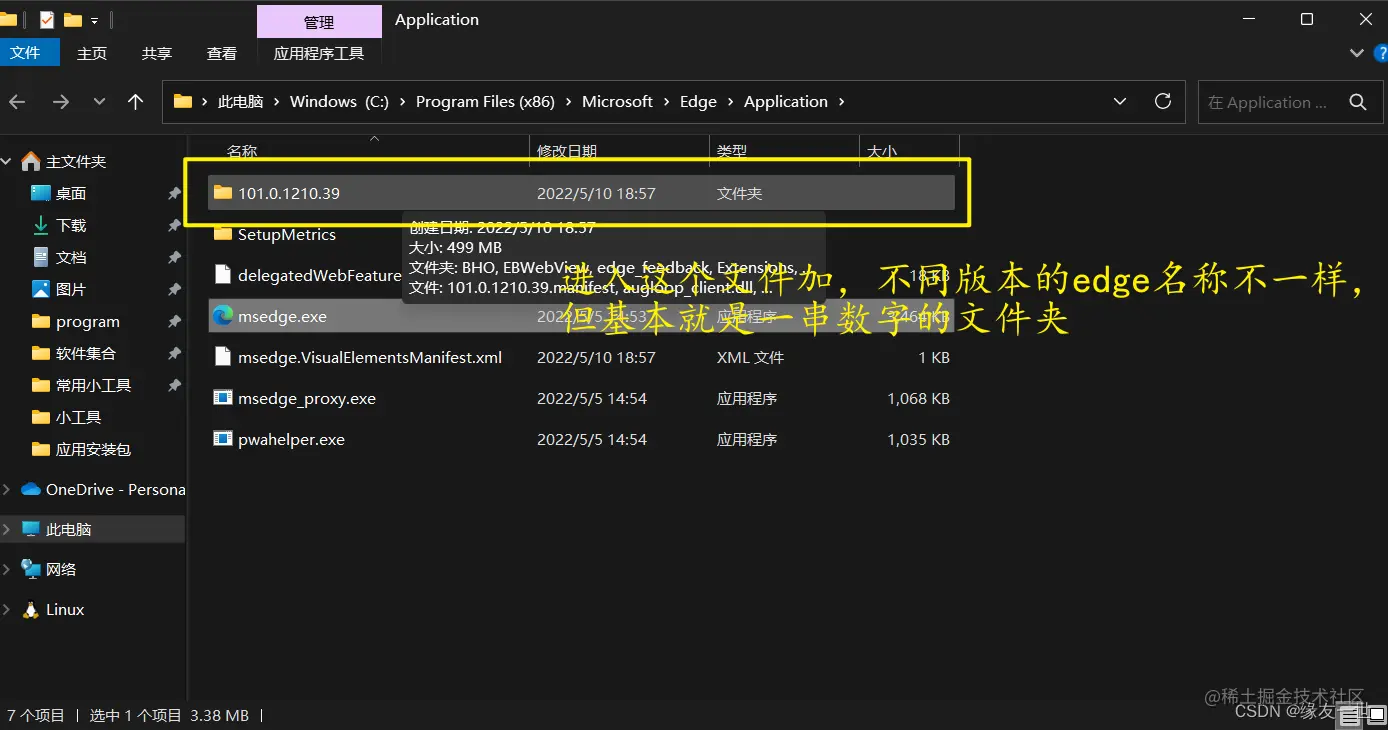The height and width of the screenshot is (730, 1388).
Task: Switch to the 查看 ribbon tab
Action: (222, 54)
